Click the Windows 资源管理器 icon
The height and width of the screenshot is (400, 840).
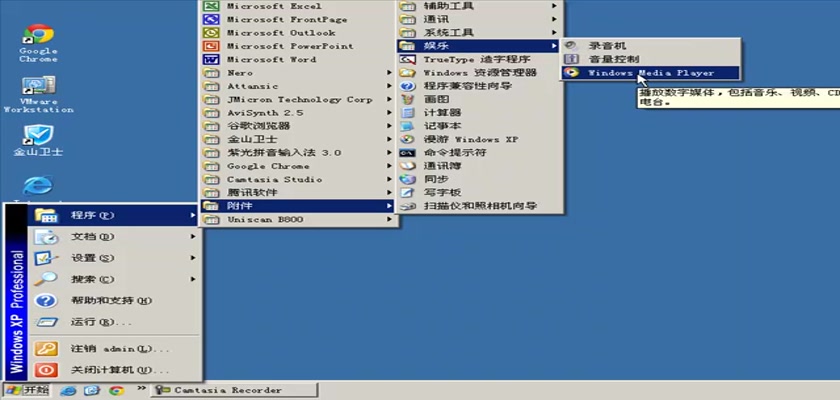coord(408,72)
